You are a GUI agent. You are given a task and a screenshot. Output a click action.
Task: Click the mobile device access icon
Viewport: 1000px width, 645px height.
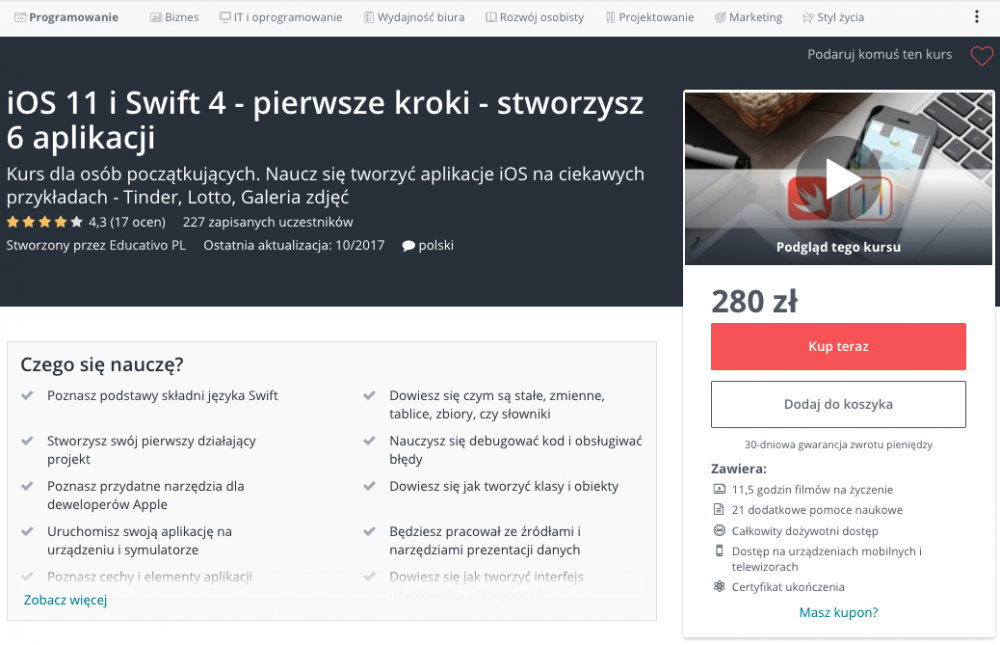coord(719,551)
